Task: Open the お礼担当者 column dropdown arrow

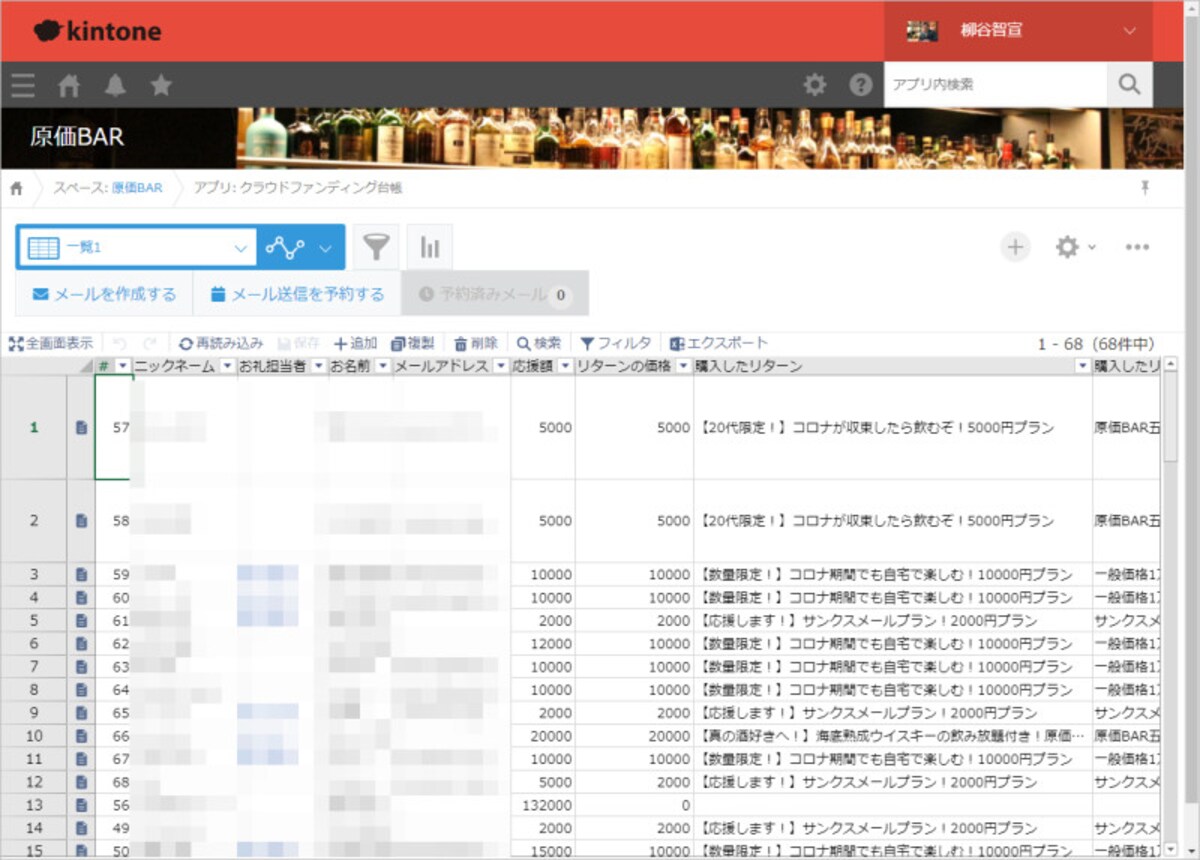Action: (319, 367)
